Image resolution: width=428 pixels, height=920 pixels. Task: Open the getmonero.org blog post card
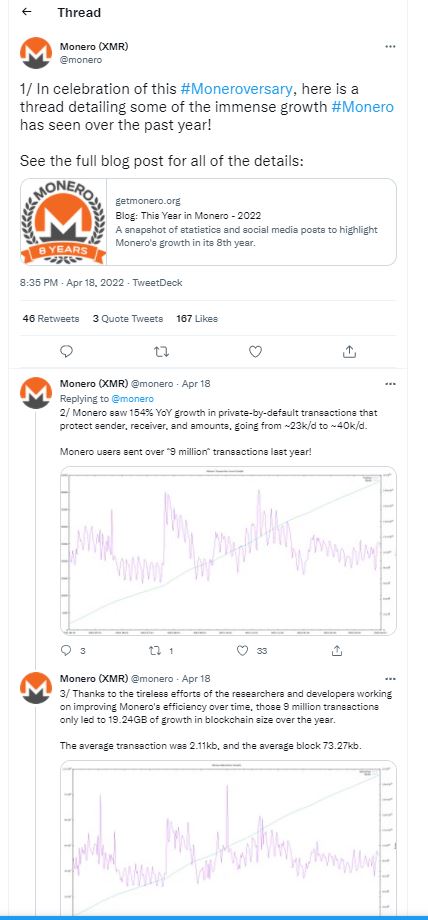pyautogui.click(x=208, y=222)
